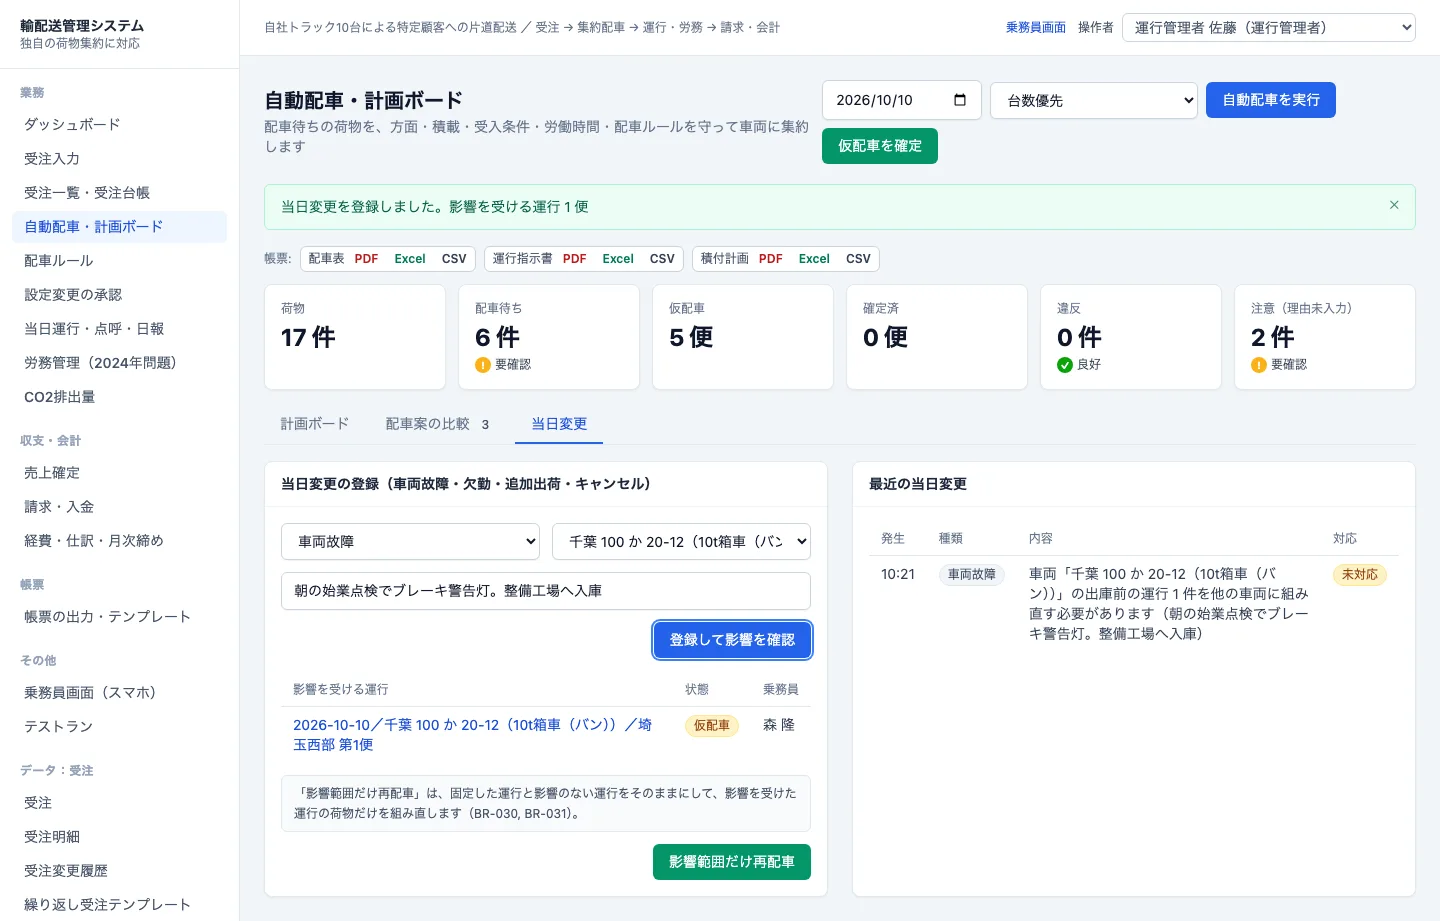Open the 台数優先 priority dropdown

click(x=1094, y=100)
